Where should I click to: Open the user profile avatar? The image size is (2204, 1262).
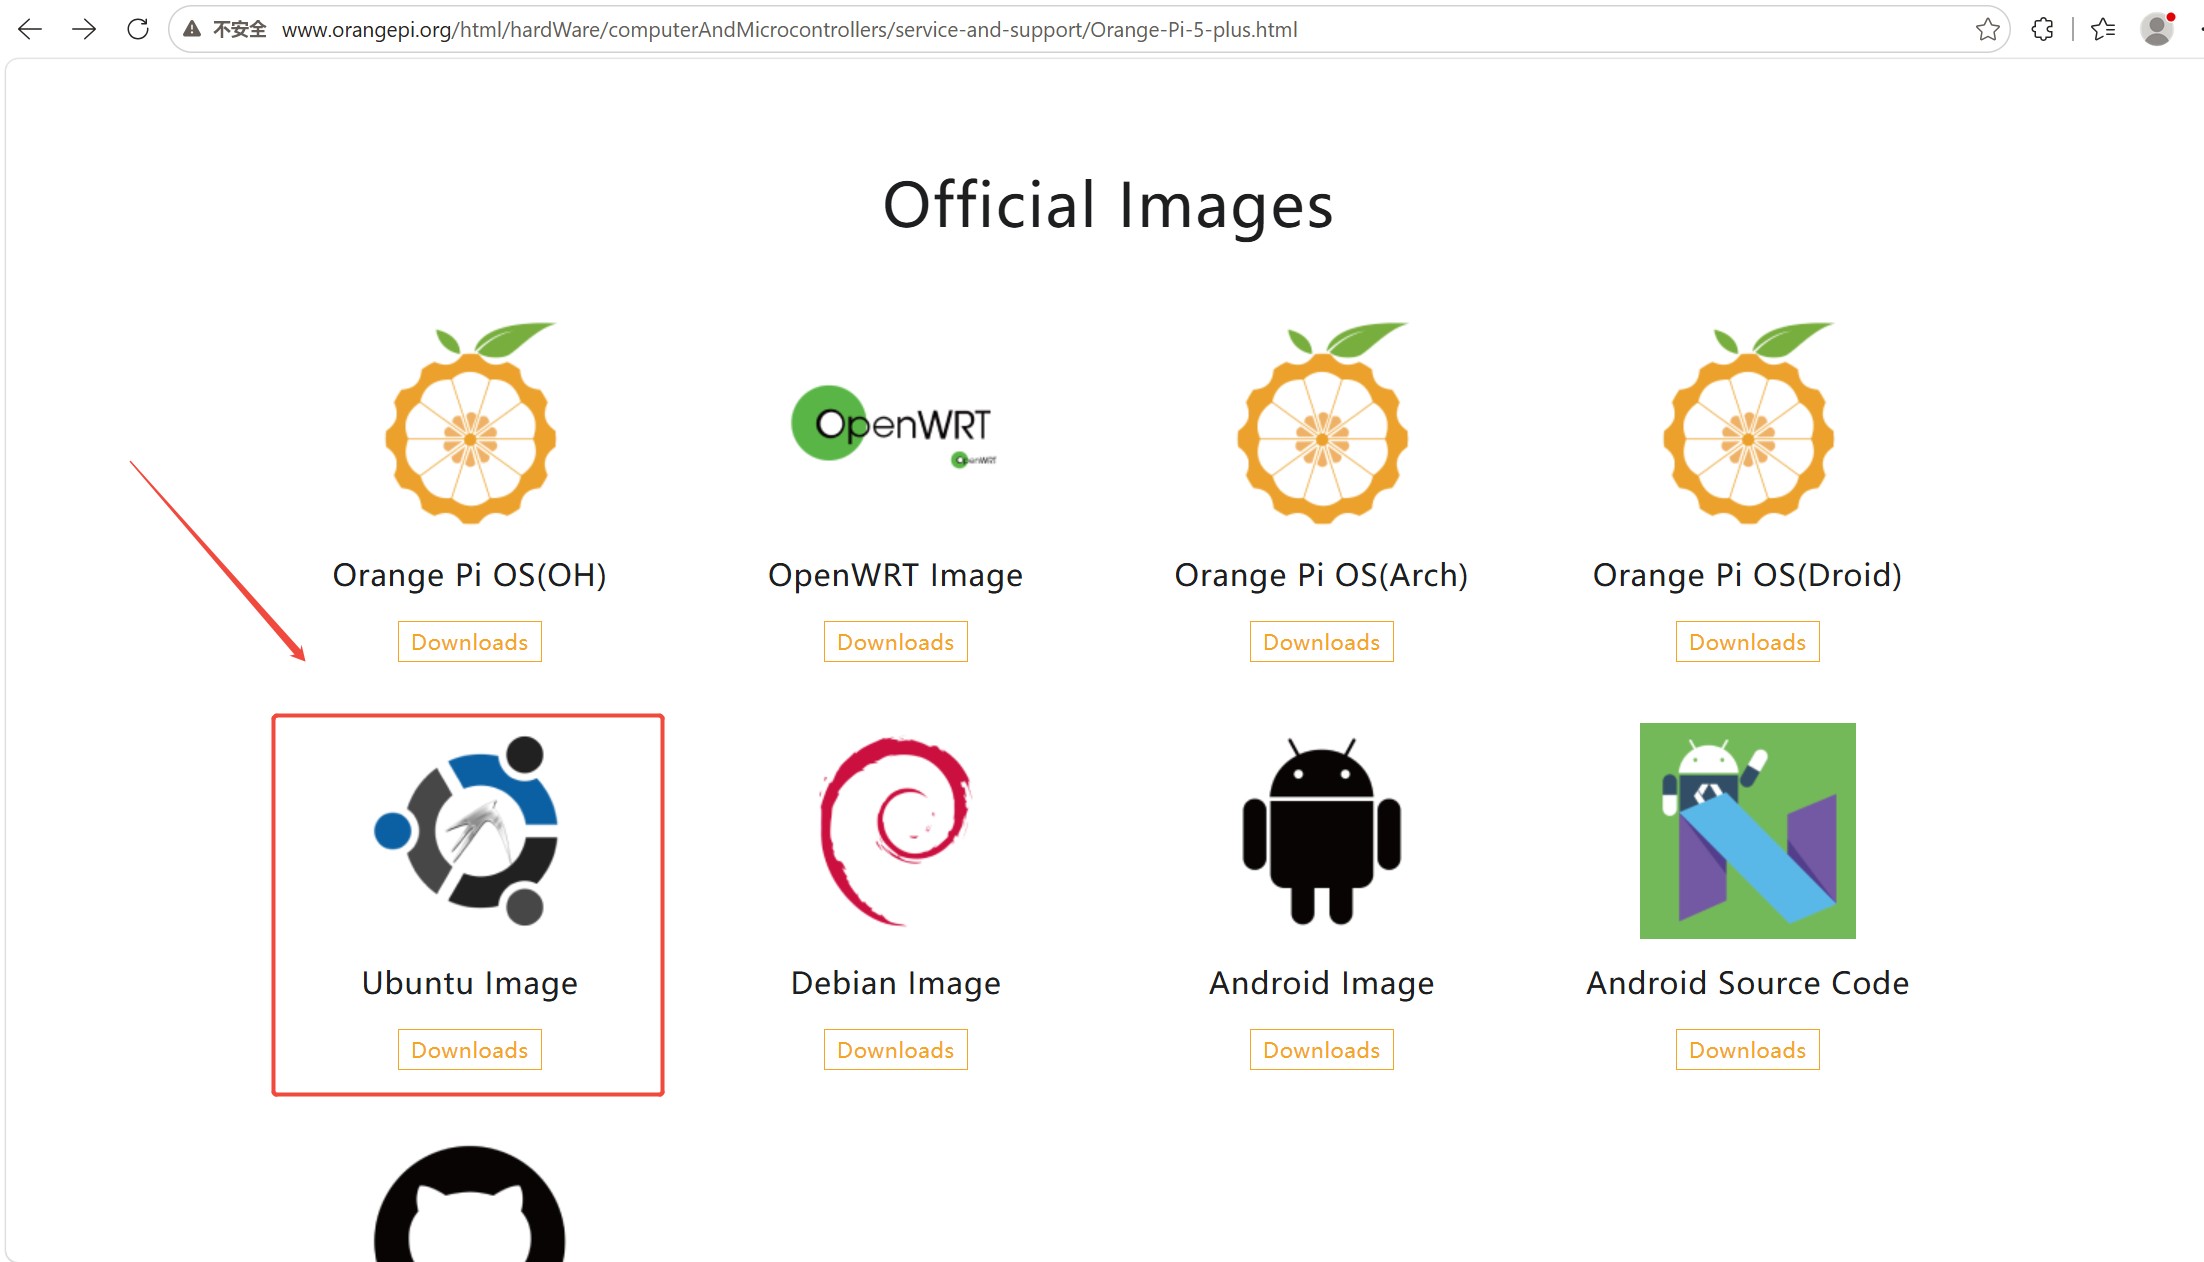point(2157,29)
